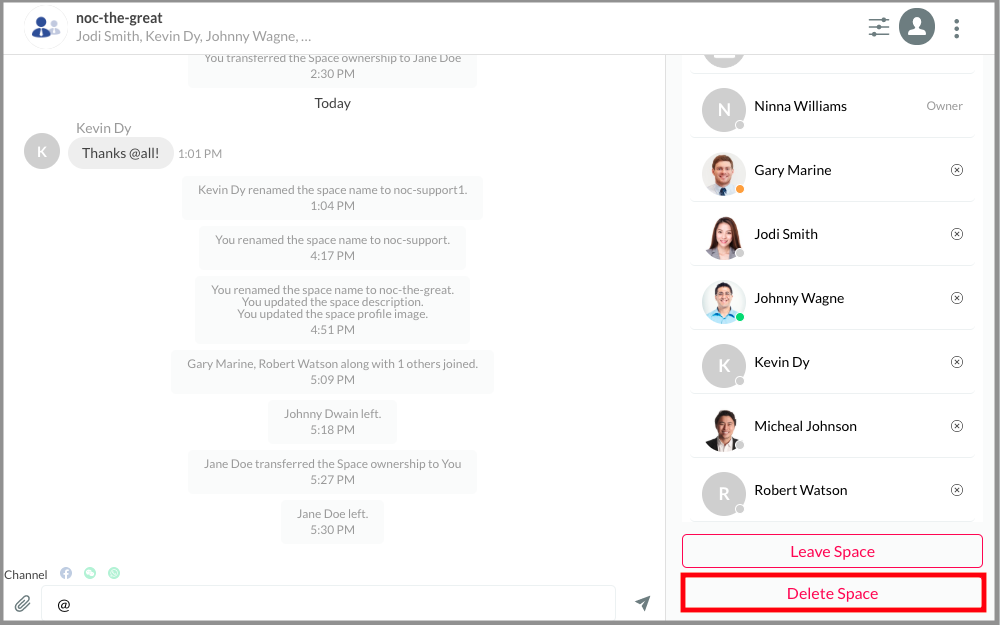Viewport: 1000px width, 625px height.
Task: Open Gary Marine's profile photo
Action: 724,174
